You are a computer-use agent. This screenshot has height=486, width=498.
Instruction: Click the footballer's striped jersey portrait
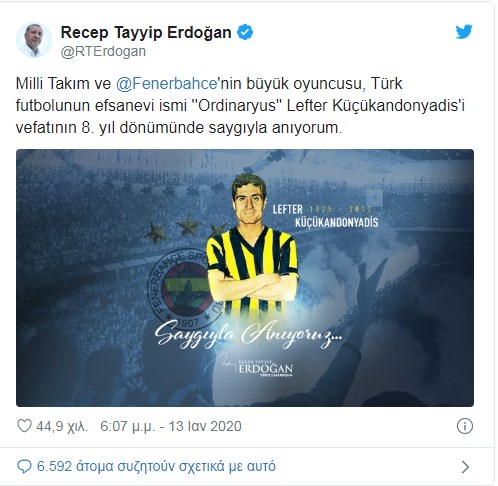[x=252, y=245]
